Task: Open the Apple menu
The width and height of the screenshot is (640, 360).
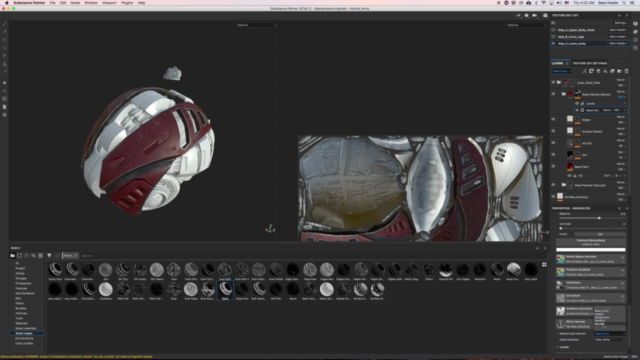Action: tap(7, 3)
